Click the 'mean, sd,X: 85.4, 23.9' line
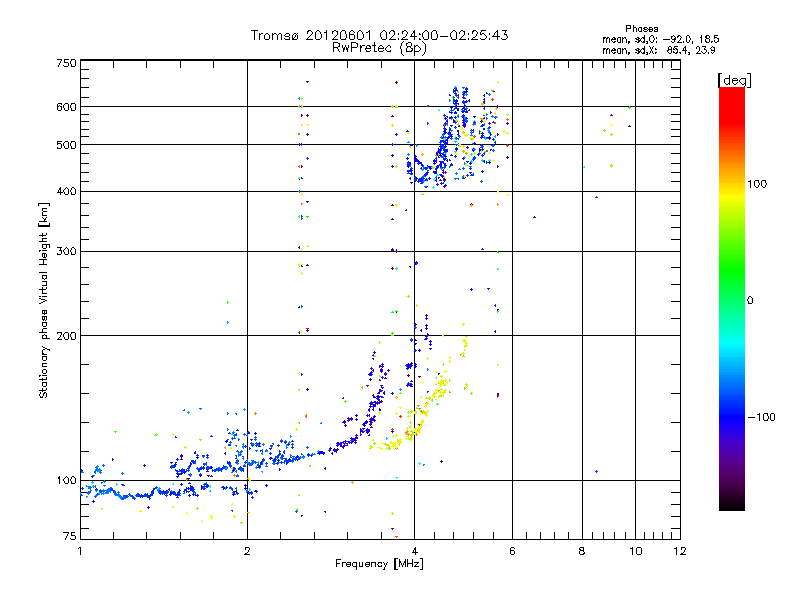Screen dimensions: 800x600 (659, 50)
